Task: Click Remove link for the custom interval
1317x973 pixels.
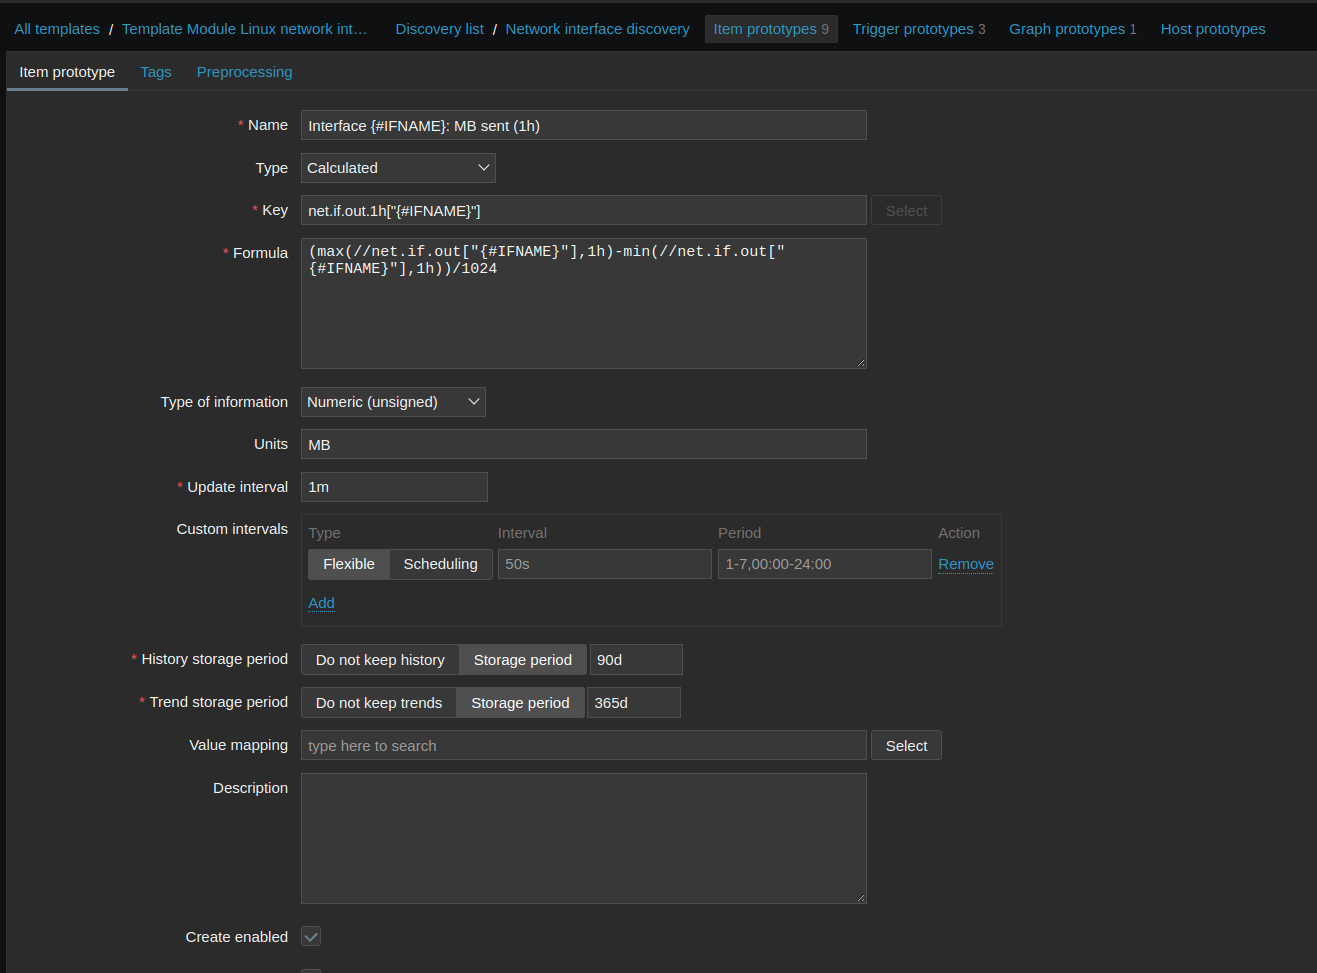Action: [965, 564]
